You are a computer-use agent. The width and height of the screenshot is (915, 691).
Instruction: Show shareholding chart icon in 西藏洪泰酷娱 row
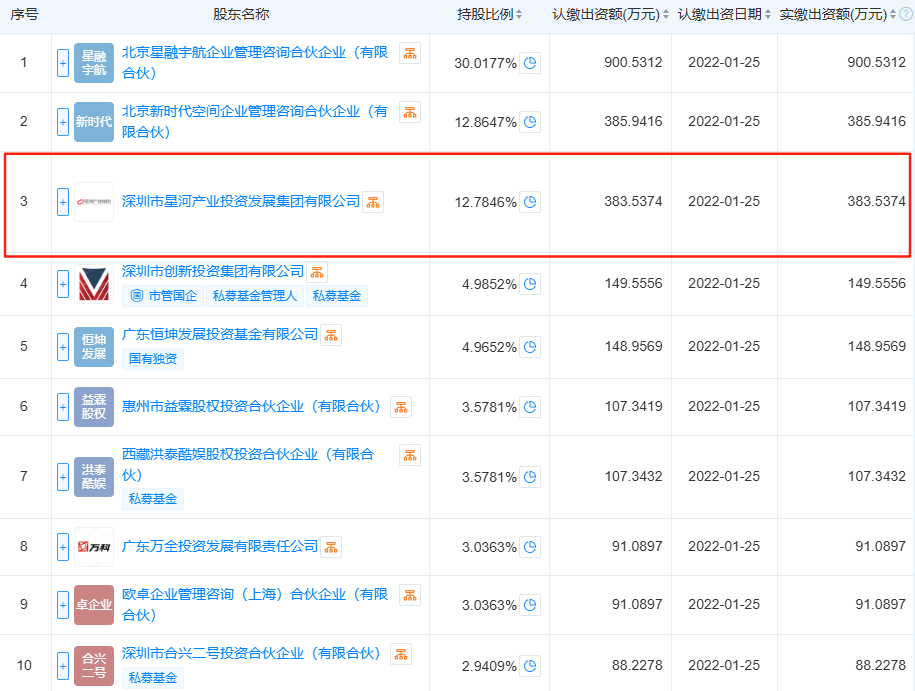[x=530, y=477]
